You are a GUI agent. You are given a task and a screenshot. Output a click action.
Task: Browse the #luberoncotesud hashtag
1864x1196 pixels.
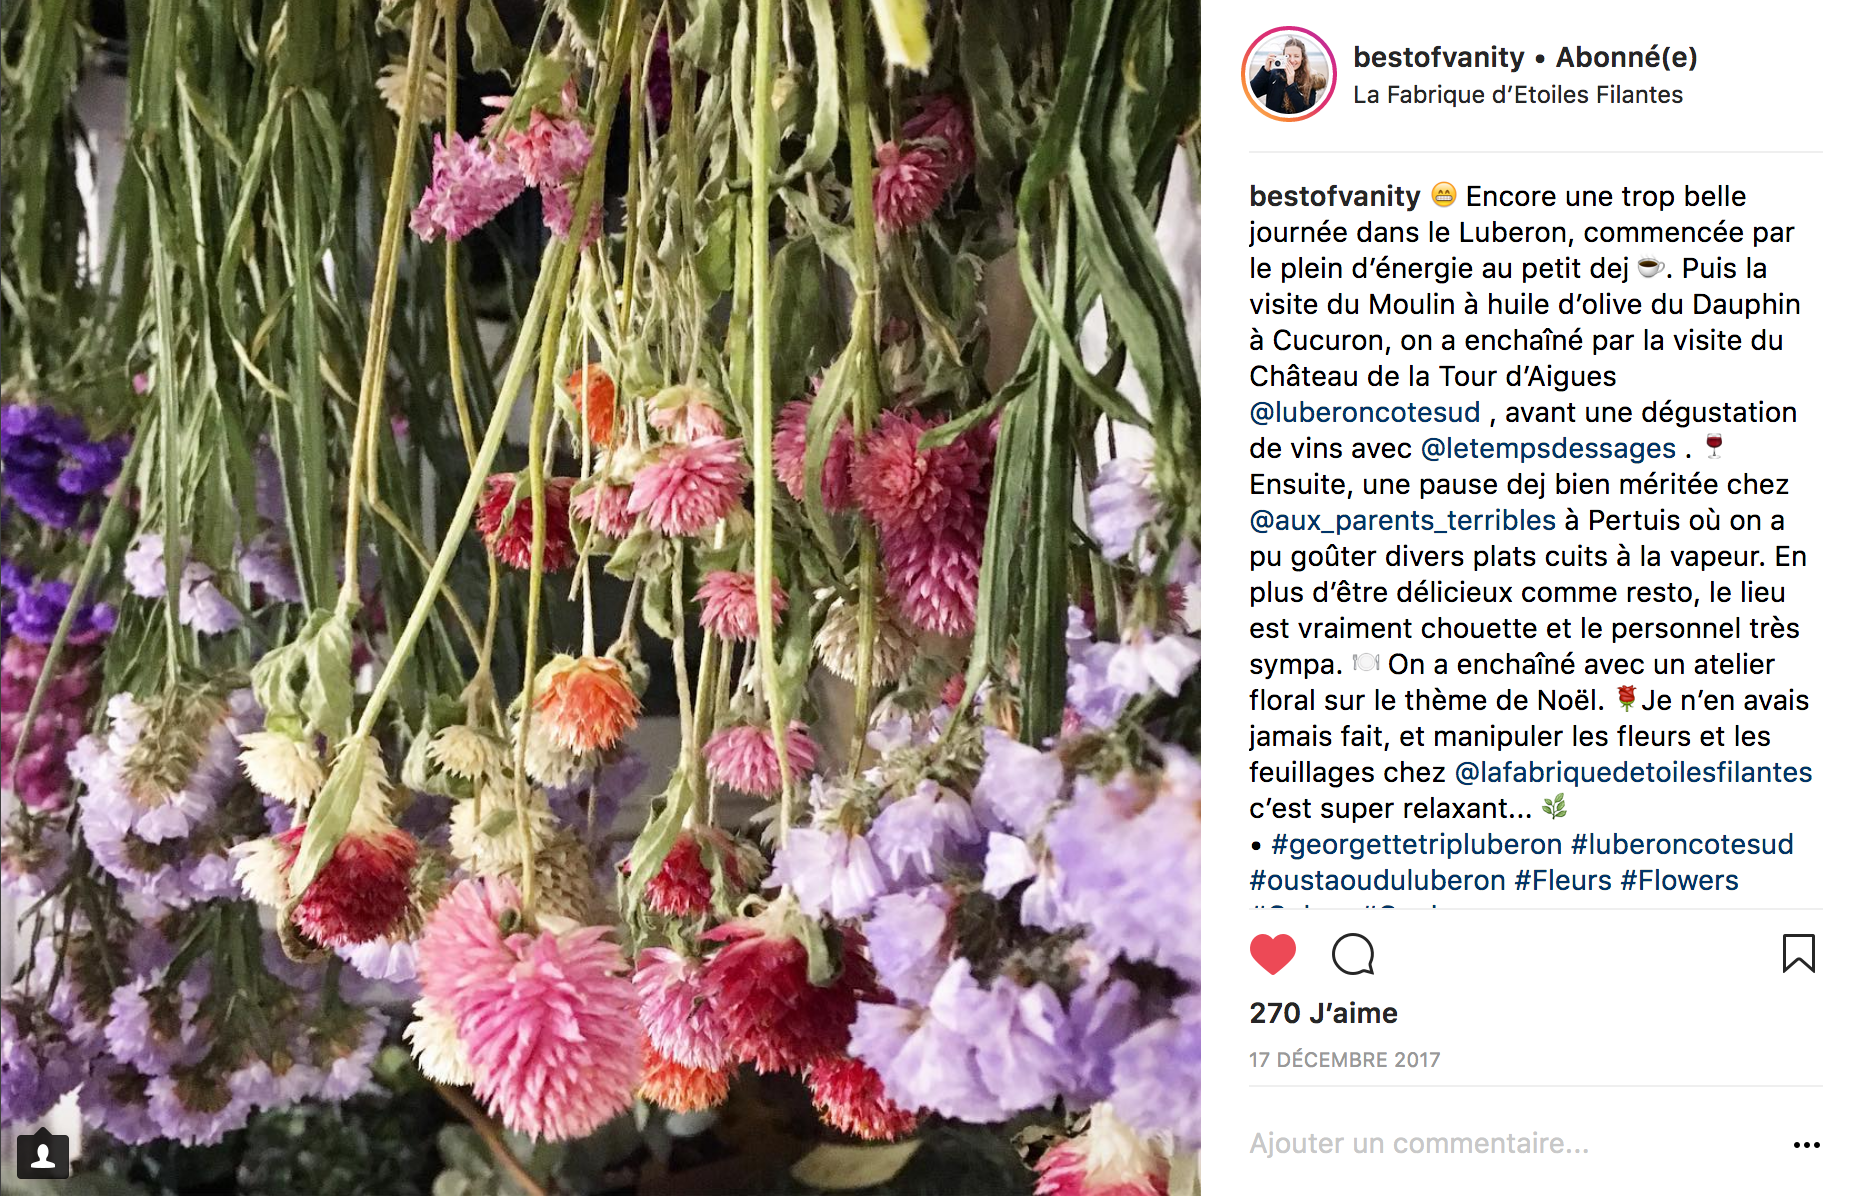click(x=1682, y=844)
